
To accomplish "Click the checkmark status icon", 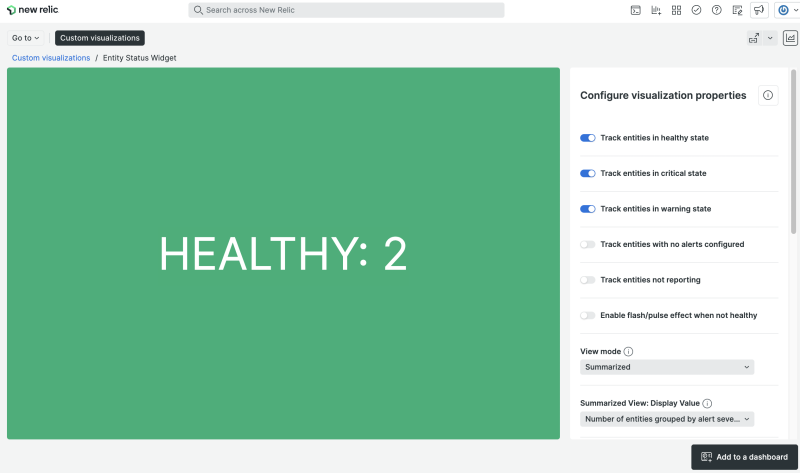I will coord(696,10).
